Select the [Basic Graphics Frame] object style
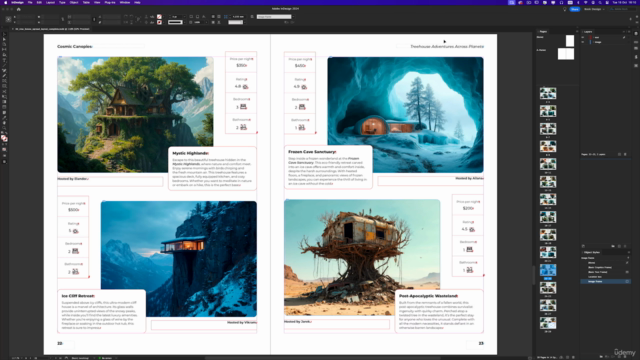The width and height of the screenshot is (640, 360). (606, 267)
